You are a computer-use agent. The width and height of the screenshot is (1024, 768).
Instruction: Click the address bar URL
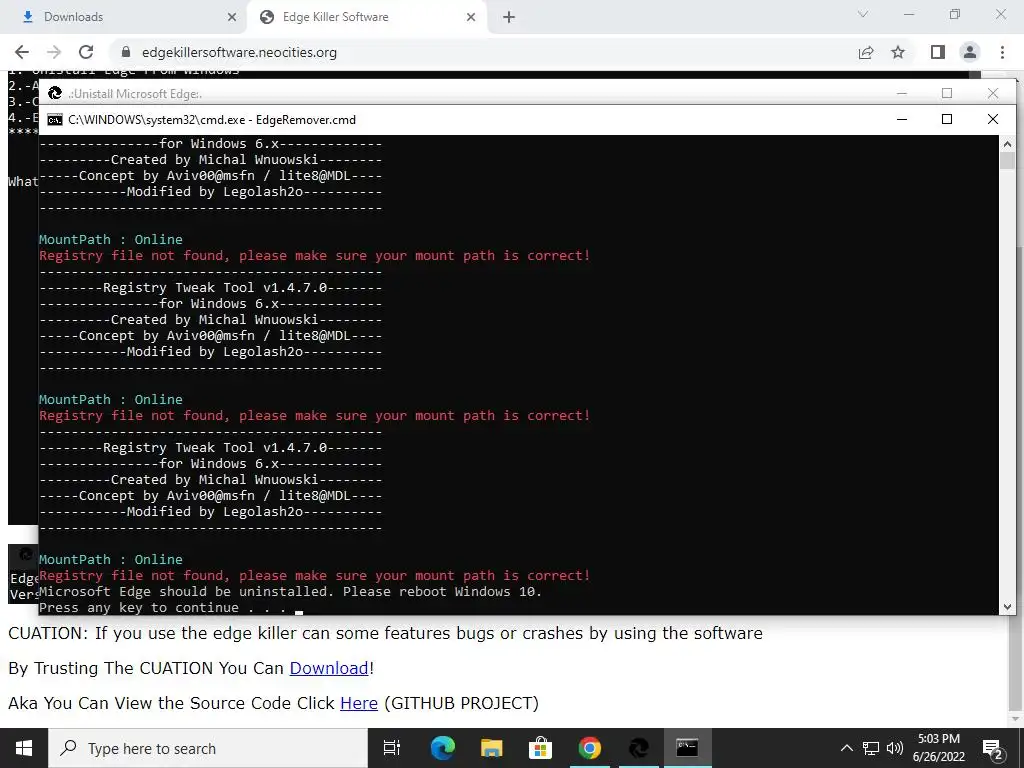239,52
